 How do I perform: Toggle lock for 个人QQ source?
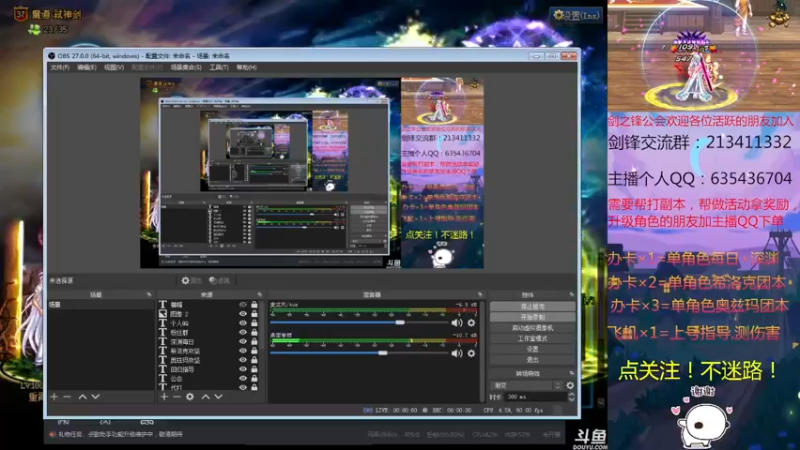(254, 323)
